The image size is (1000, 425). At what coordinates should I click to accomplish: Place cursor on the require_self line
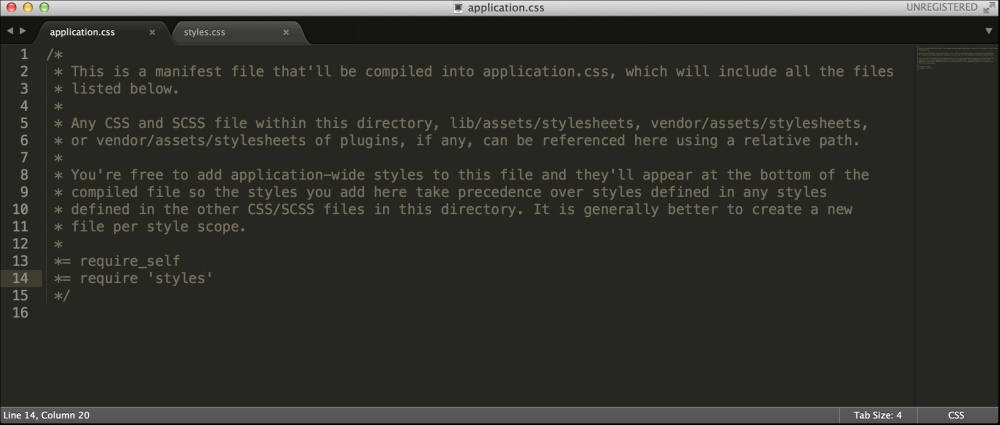(x=130, y=261)
